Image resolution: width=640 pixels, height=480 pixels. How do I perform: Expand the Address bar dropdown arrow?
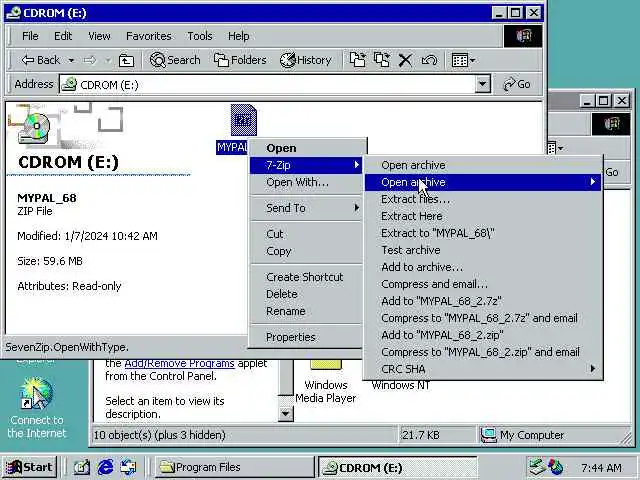(x=482, y=84)
